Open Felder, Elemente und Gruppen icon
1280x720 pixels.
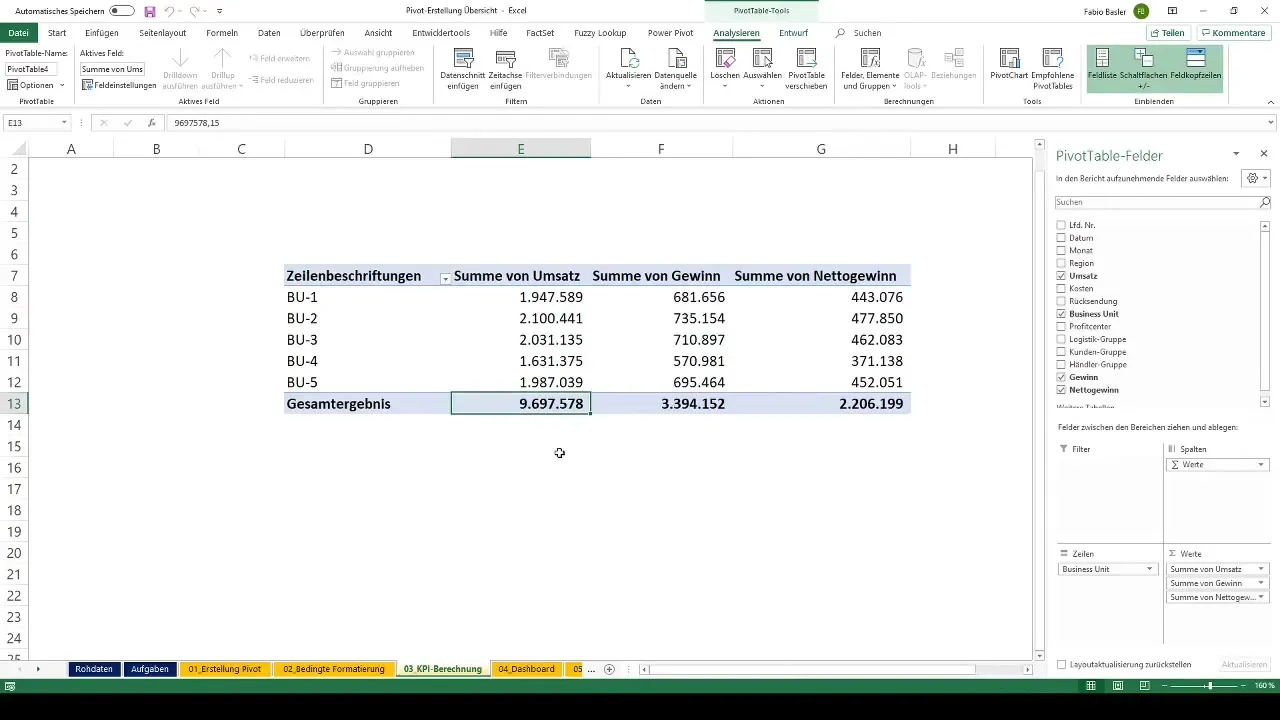pyautogui.click(x=870, y=57)
